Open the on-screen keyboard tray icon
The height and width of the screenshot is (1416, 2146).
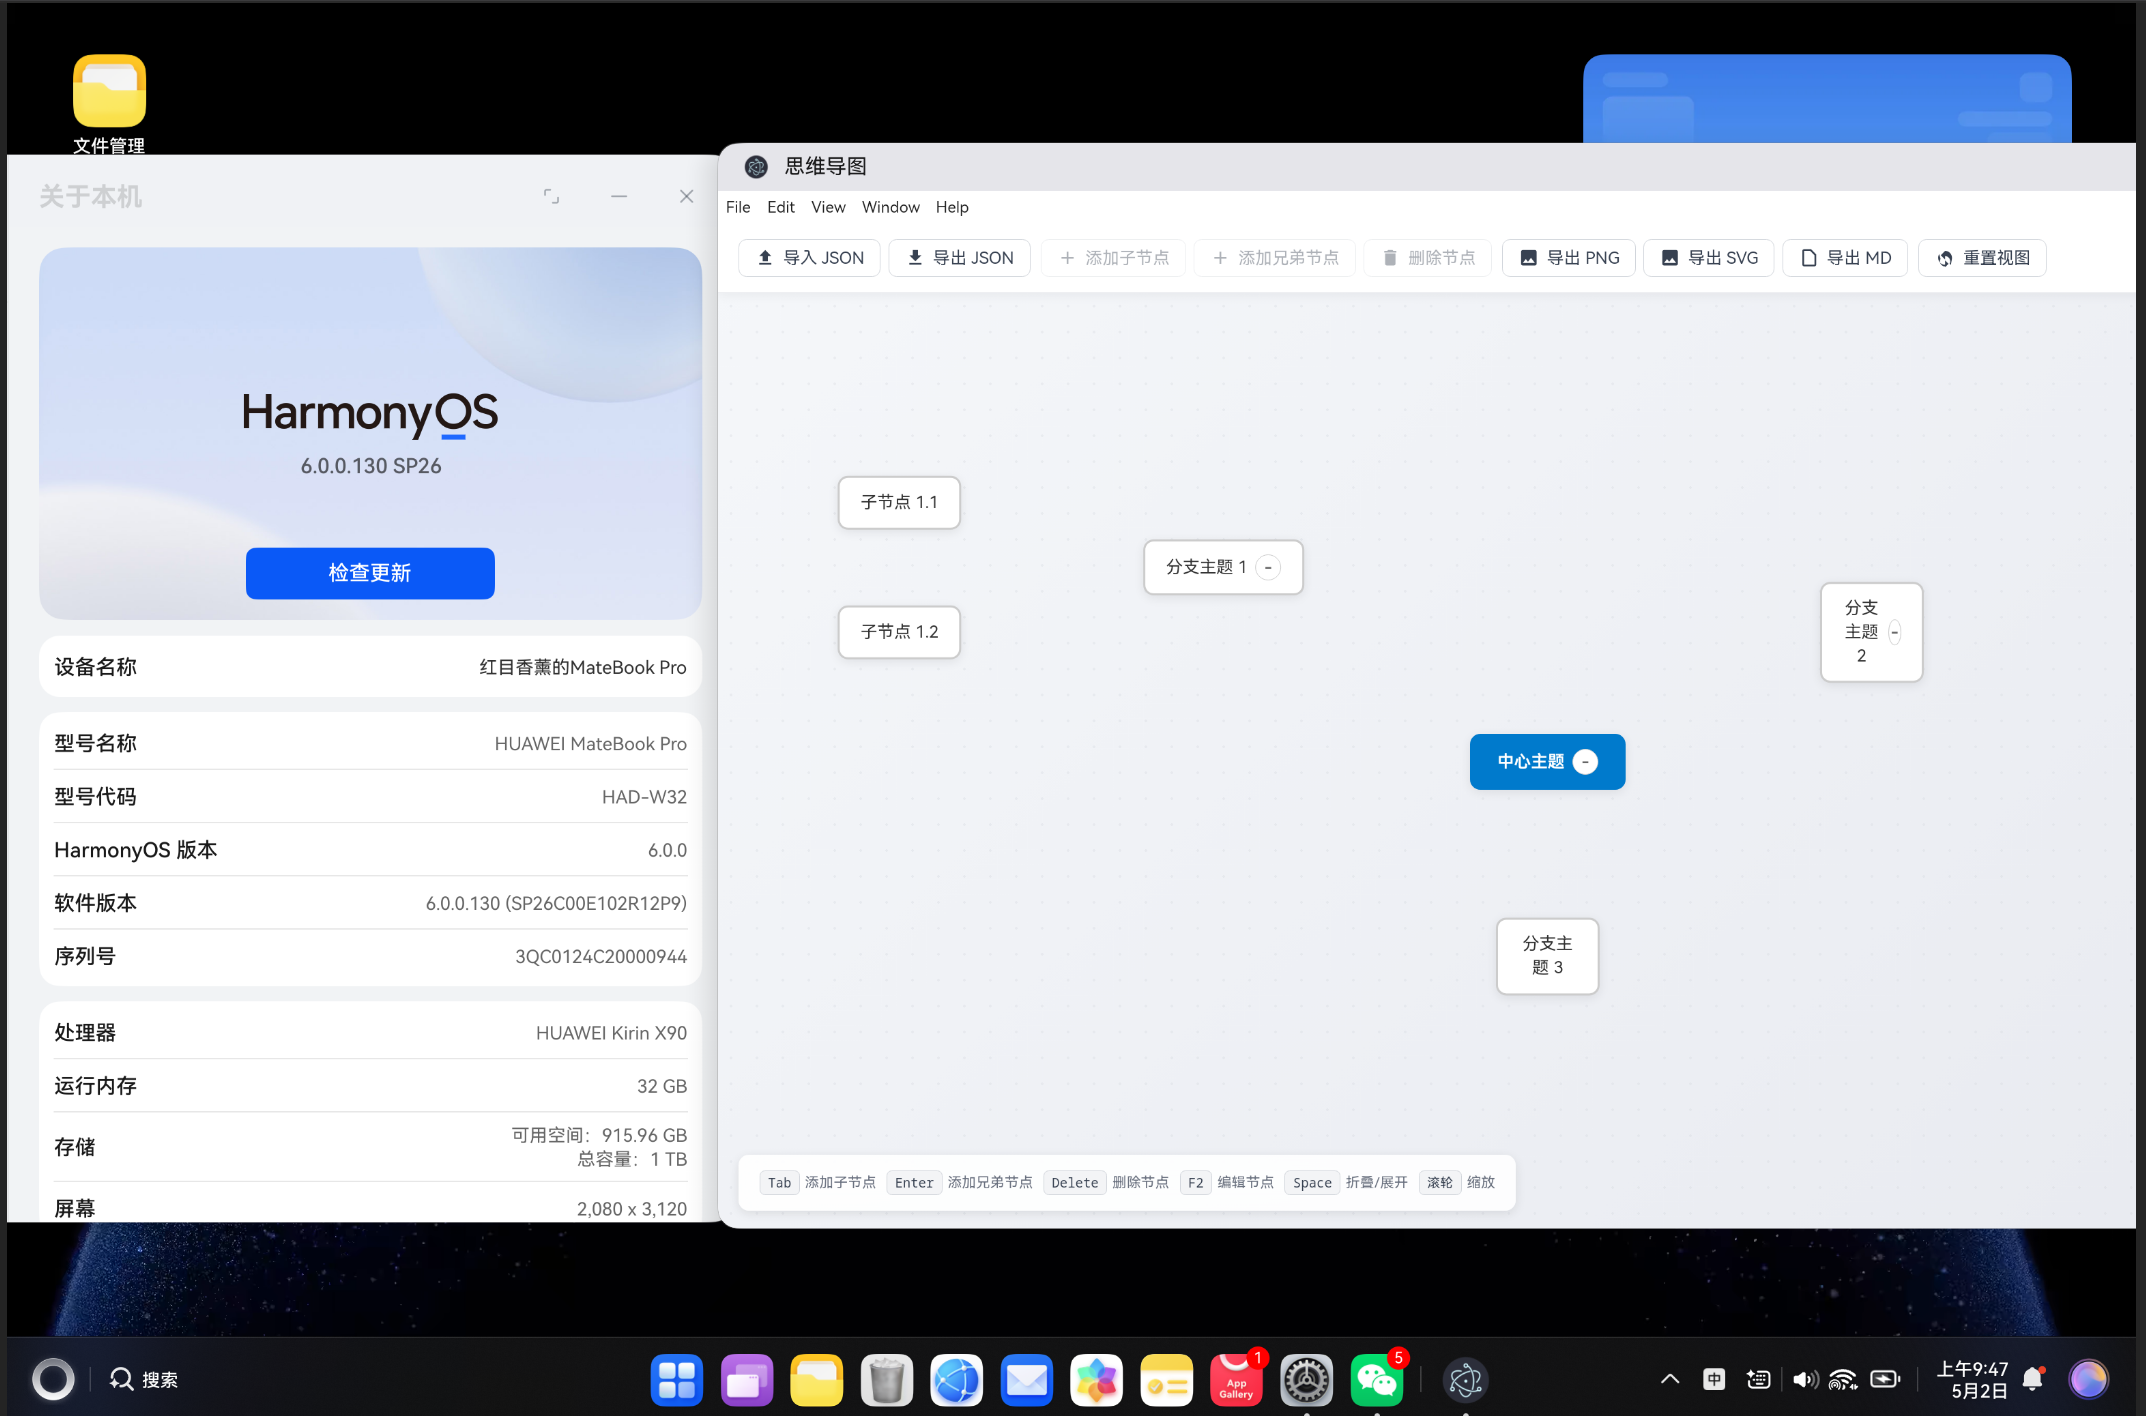tap(1758, 1380)
